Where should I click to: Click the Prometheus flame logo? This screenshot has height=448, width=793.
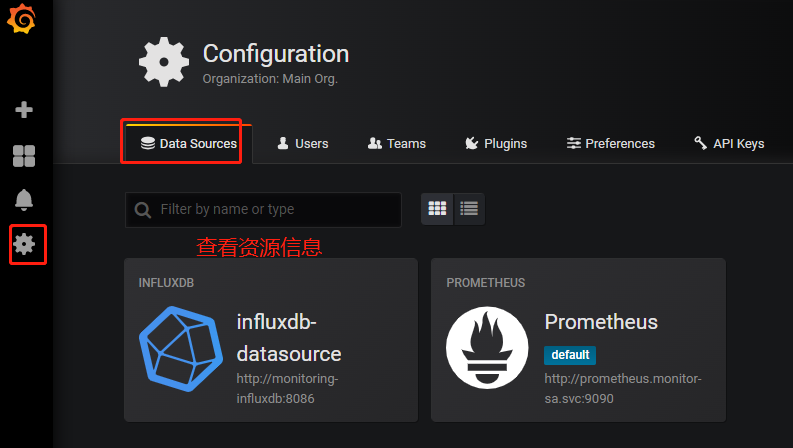[x=487, y=347]
